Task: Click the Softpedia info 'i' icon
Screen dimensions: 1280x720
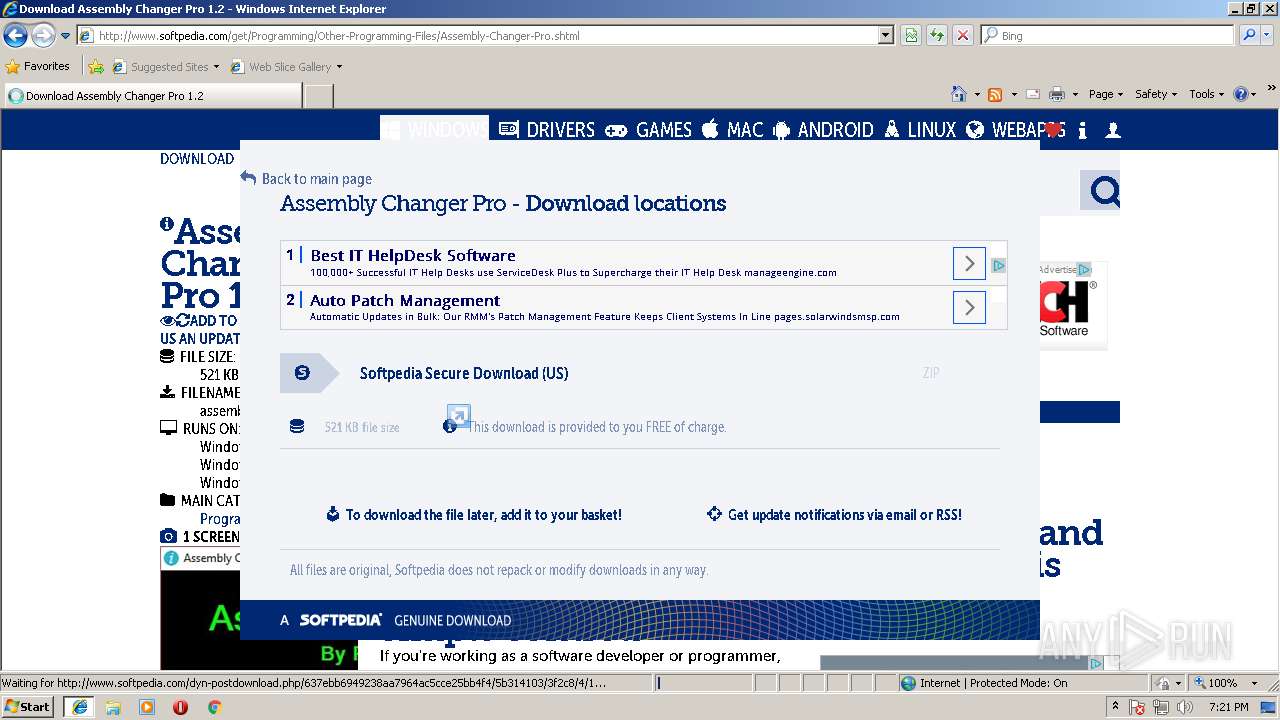Action: tap(1082, 131)
